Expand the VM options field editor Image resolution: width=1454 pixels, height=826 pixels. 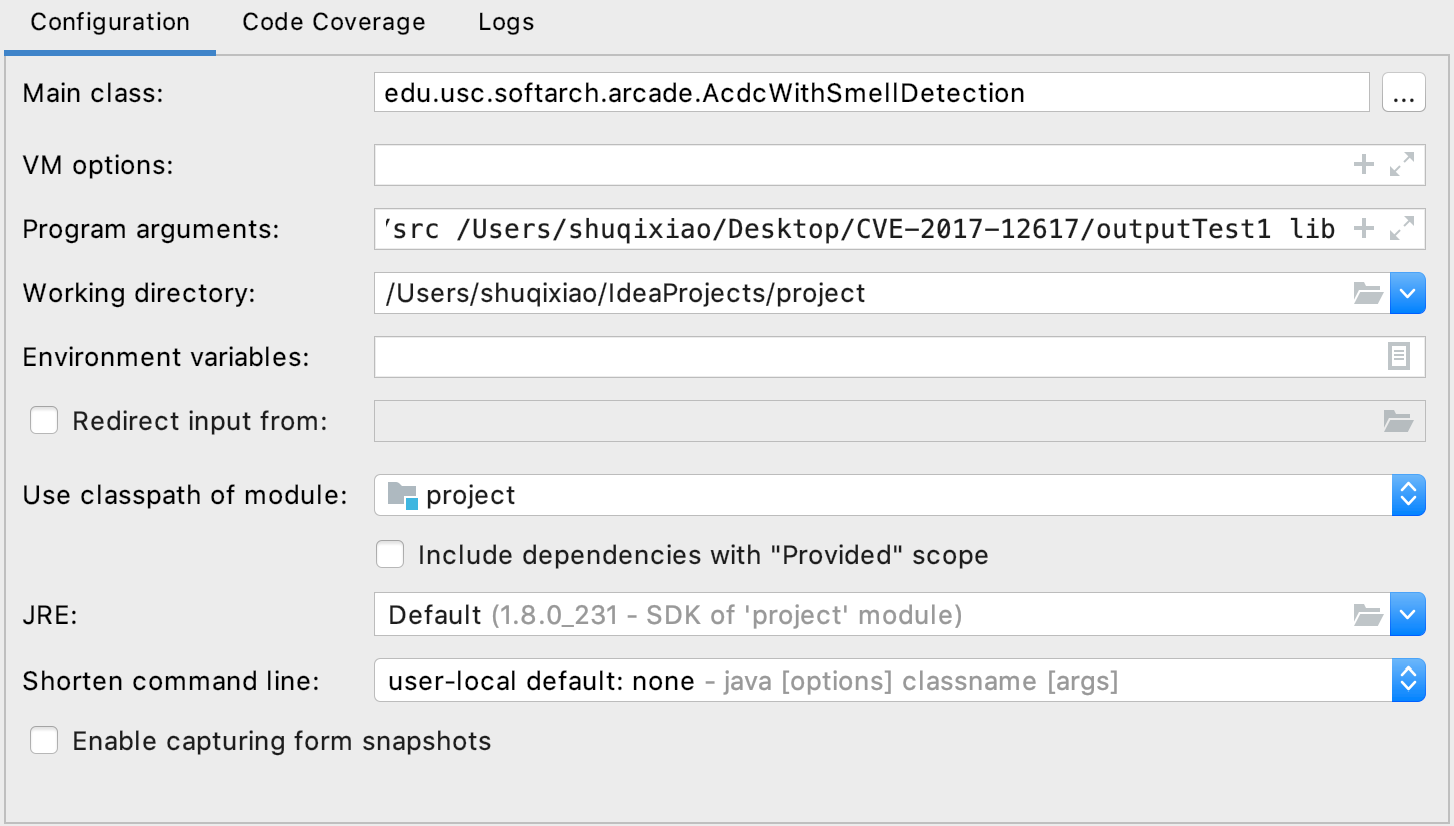point(1402,165)
